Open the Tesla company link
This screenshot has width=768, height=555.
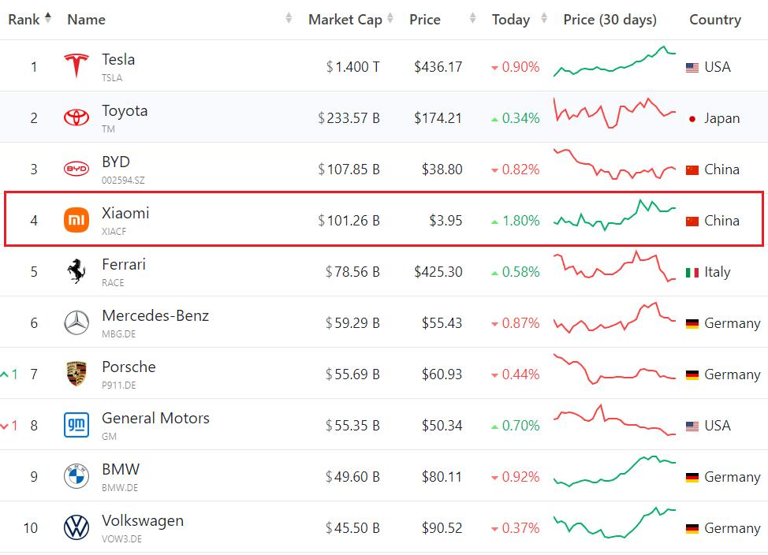[x=118, y=59]
